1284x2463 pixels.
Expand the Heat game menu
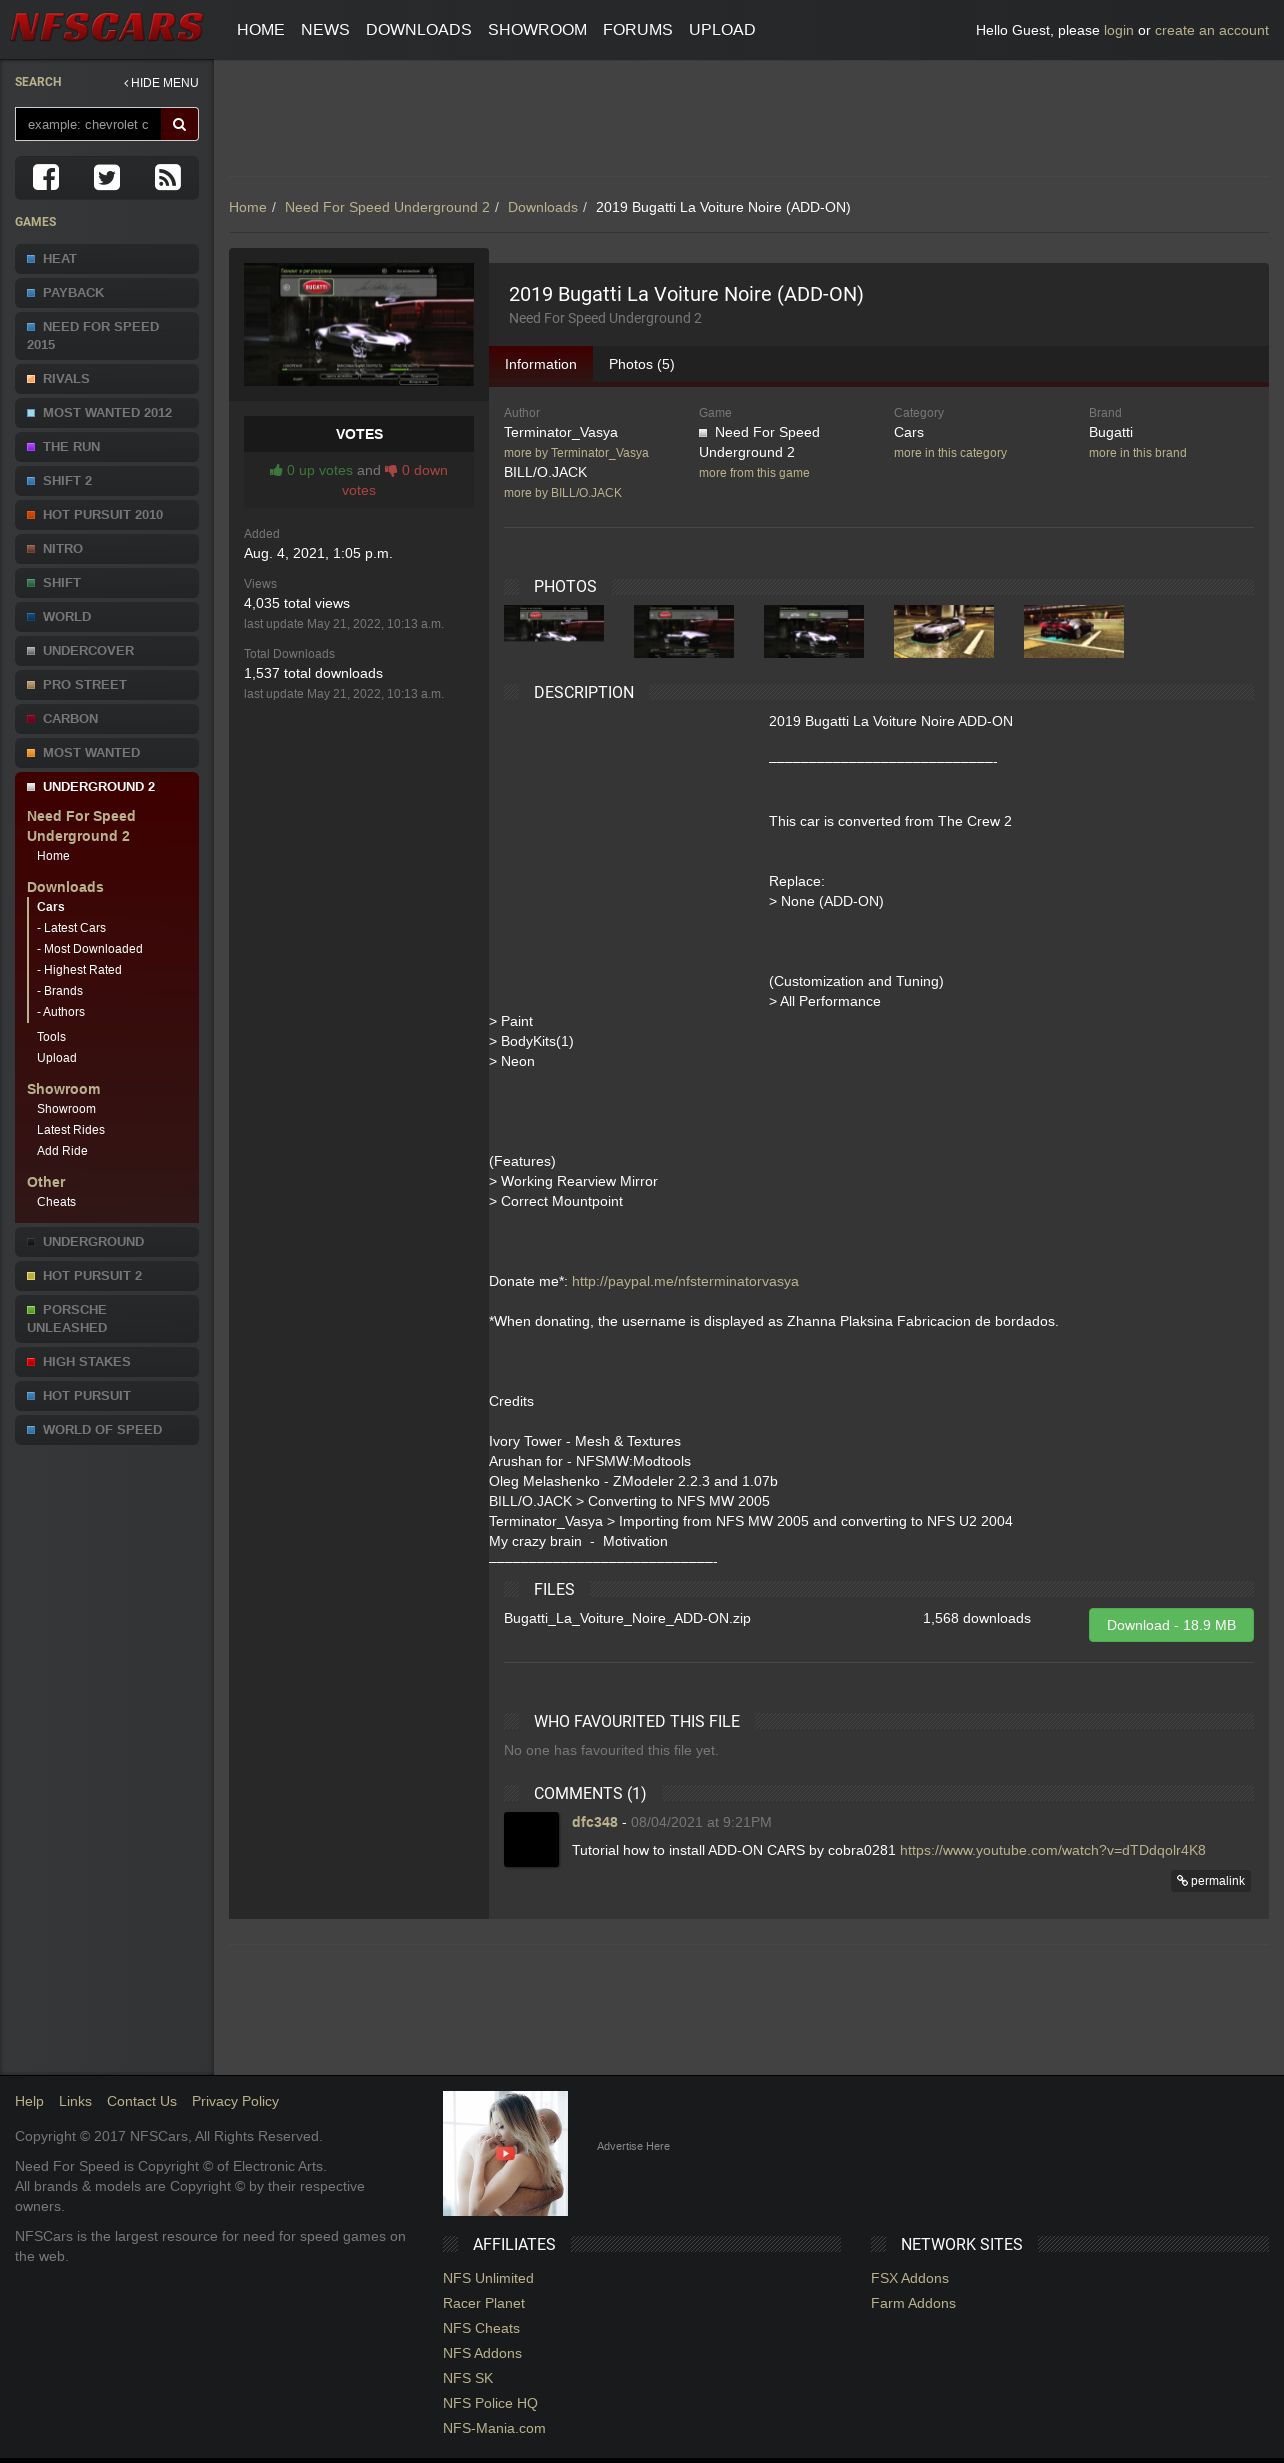point(107,259)
